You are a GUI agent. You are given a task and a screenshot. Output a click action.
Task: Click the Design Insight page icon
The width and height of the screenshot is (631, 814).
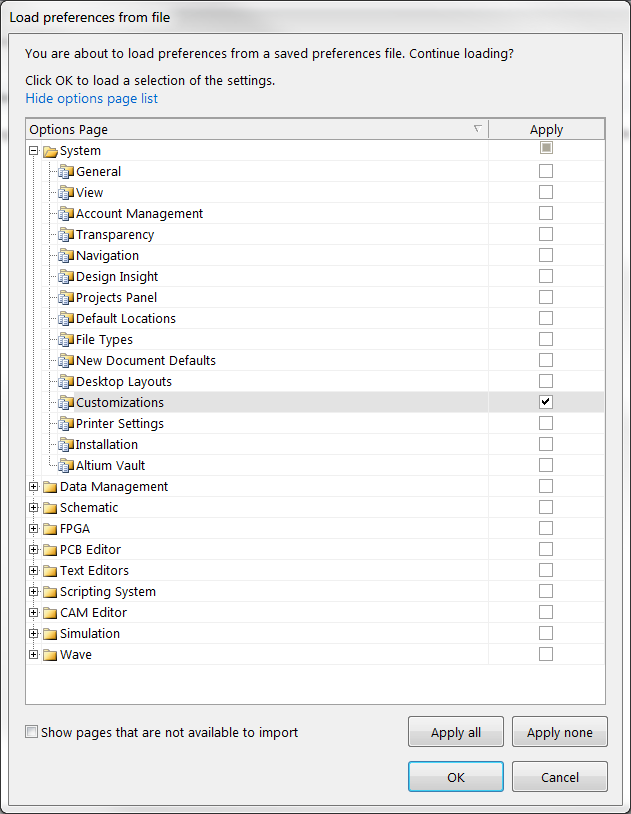[x=66, y=277]
